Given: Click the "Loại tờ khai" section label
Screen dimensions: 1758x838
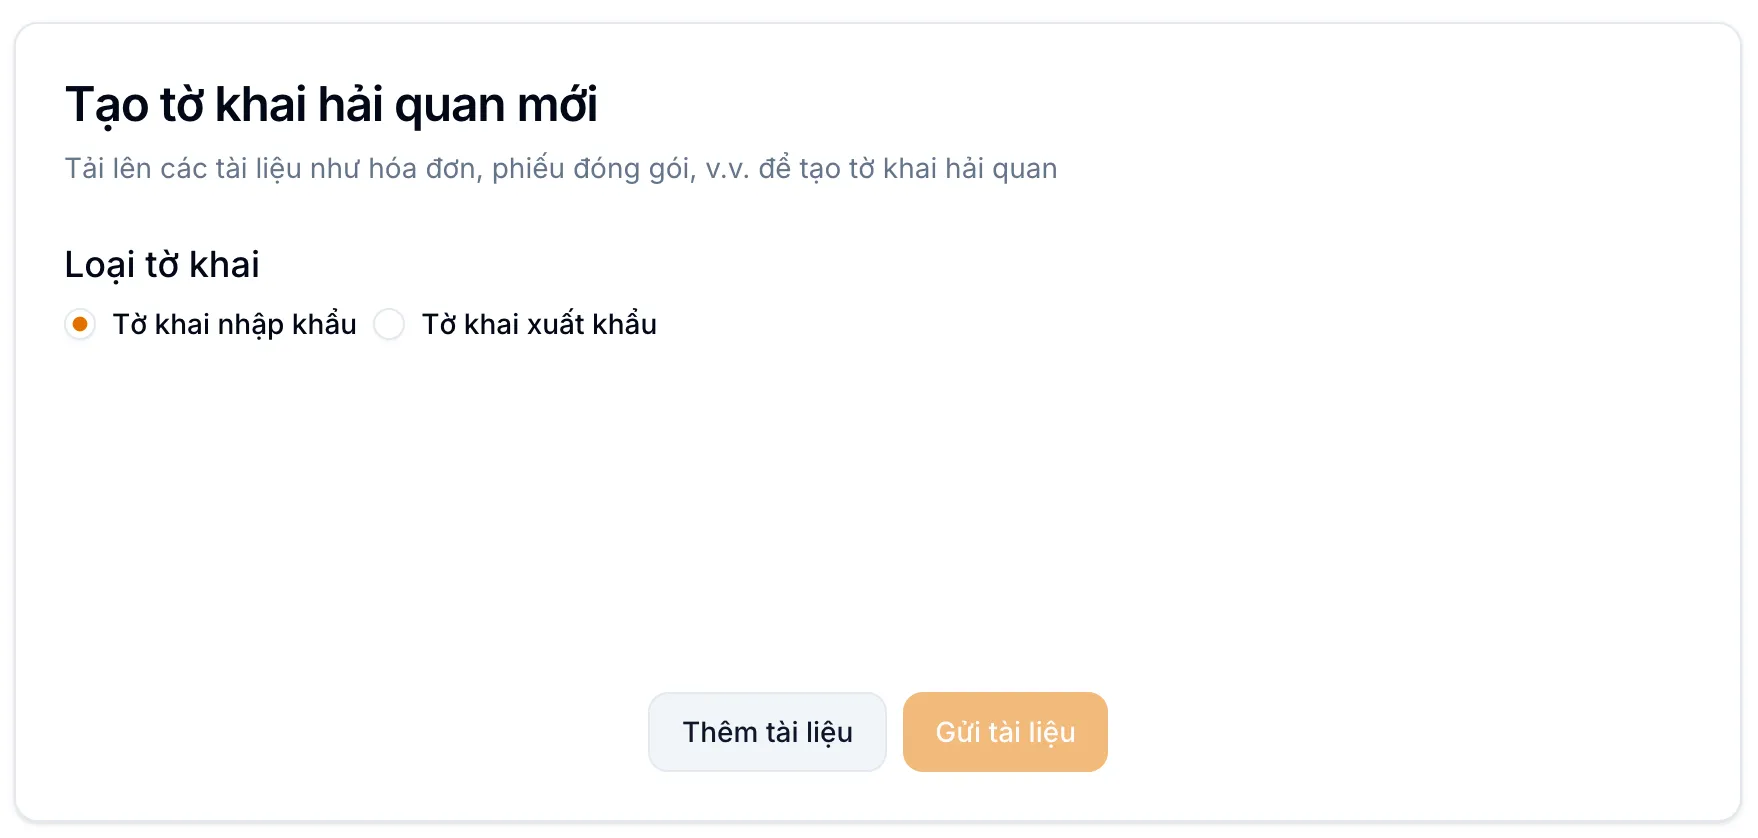Looking at the screenshot, I should (x=162, y=263).
